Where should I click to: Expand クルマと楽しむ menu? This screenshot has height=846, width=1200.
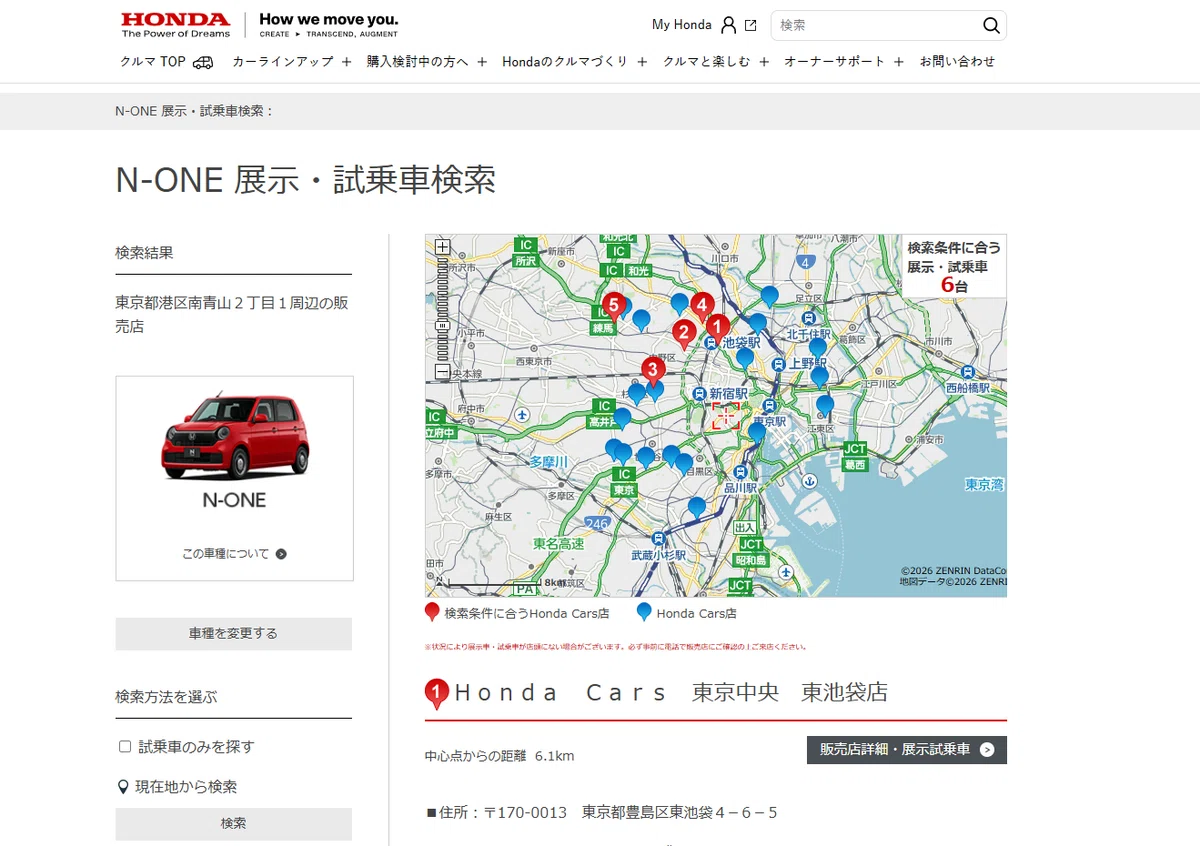[x=716, y=62]
